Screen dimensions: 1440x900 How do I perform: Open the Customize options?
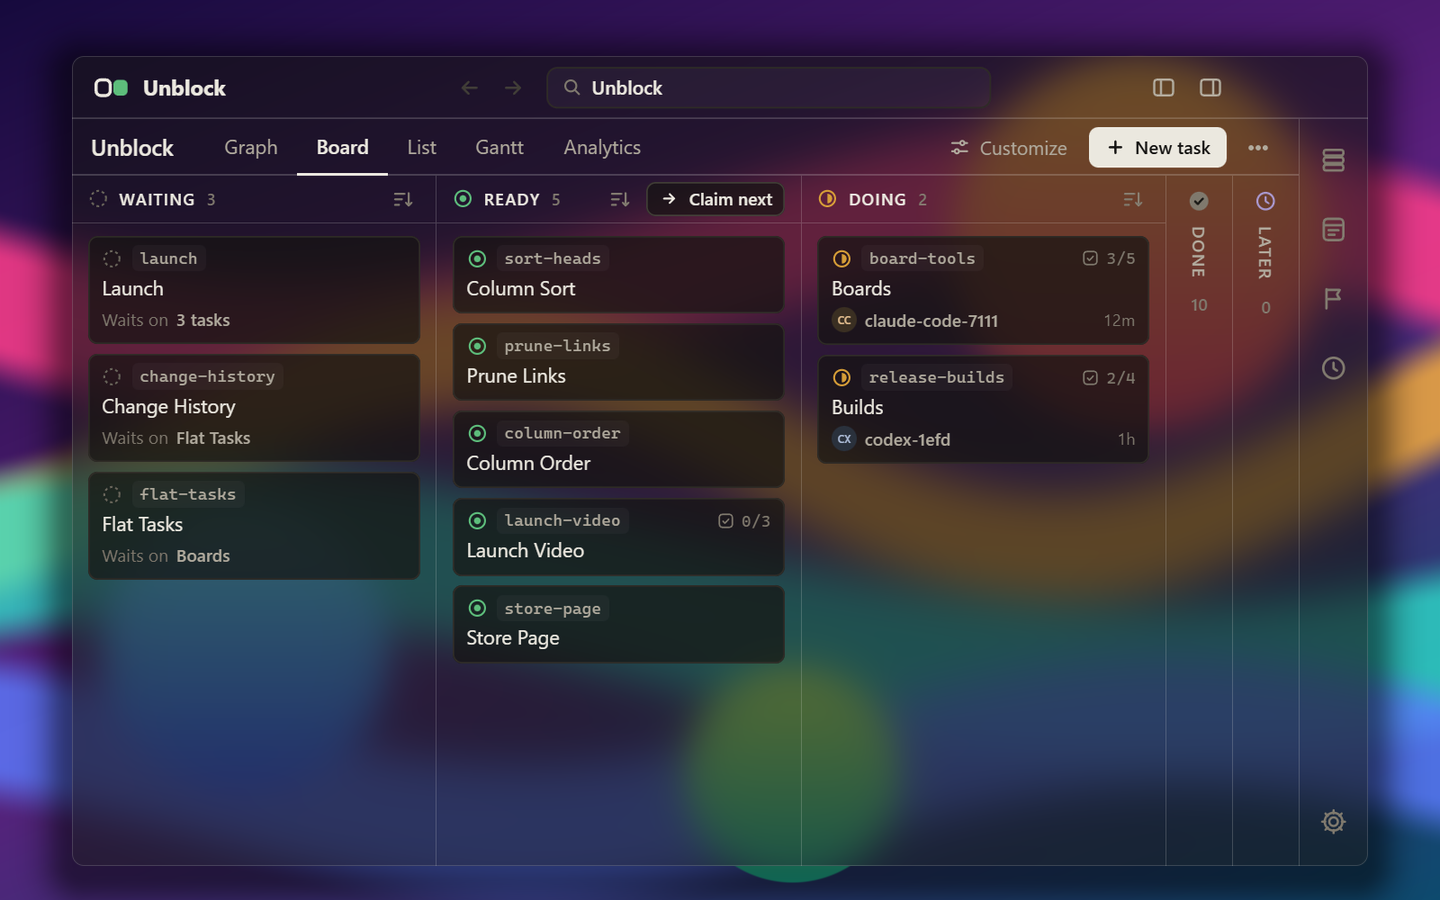tap(1008, 148)
